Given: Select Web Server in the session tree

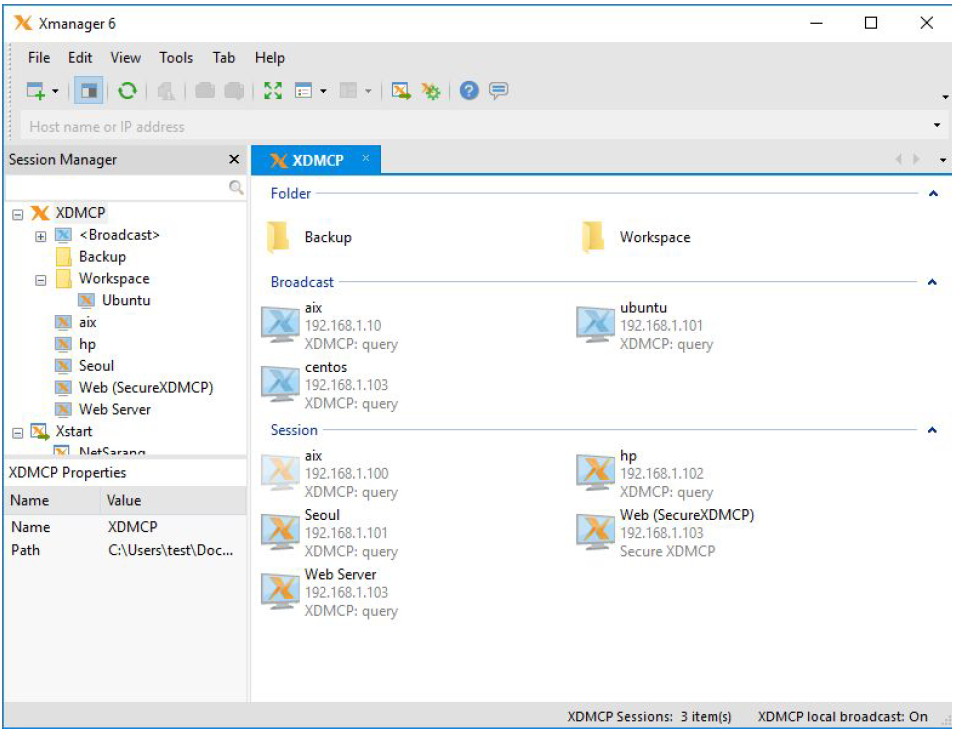Looking at the screenshot, I should point(115,409).
